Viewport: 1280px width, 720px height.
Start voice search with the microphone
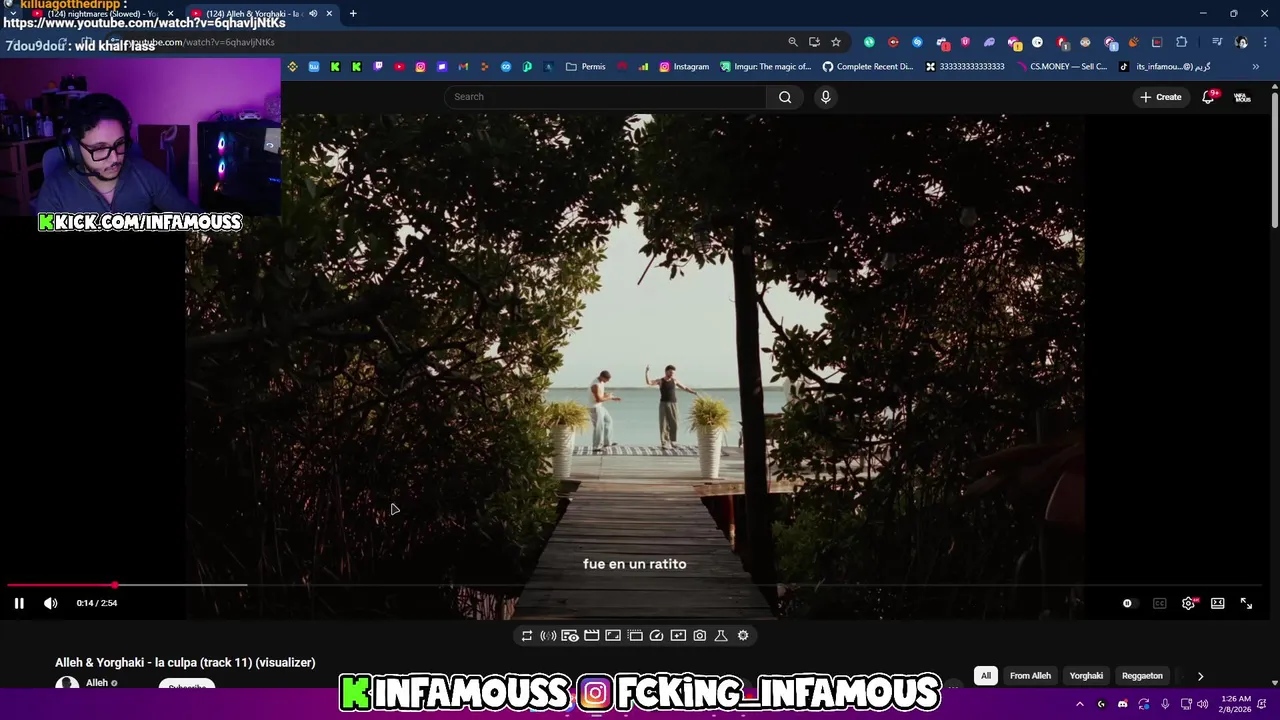coord(825,97)
